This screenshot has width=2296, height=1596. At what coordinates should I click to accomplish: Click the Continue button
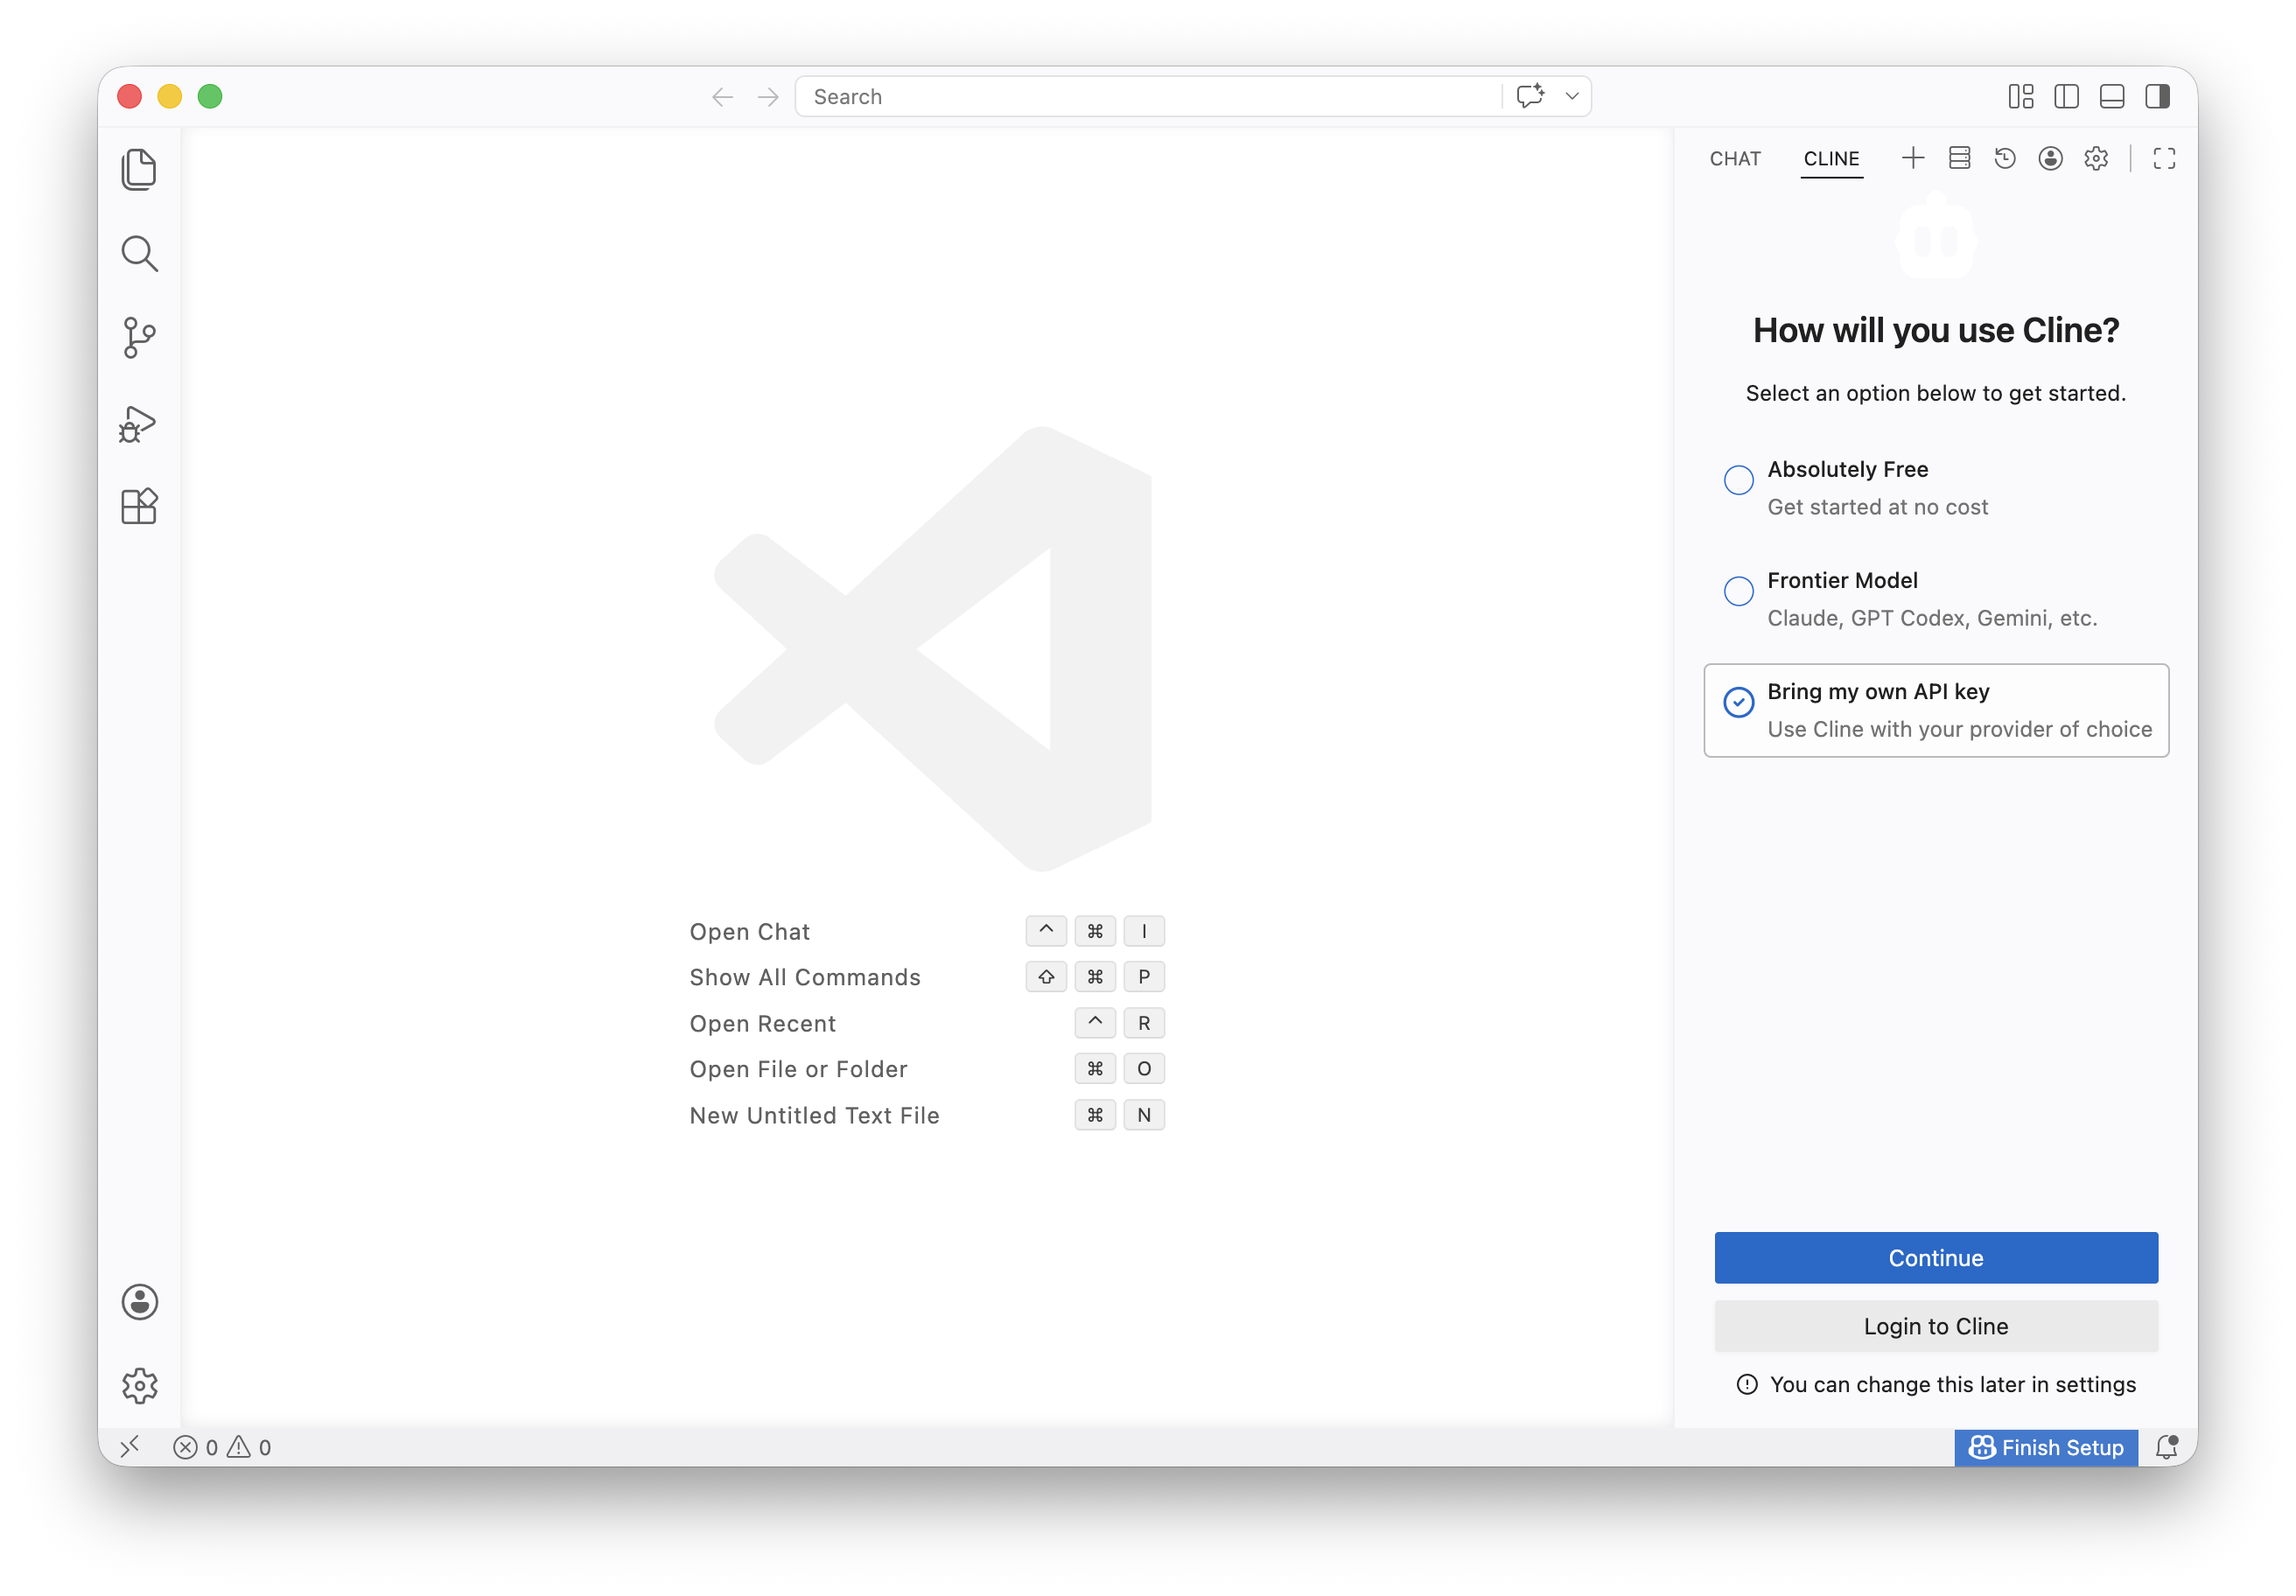pyautogui.click(x=1936, y=1257)
